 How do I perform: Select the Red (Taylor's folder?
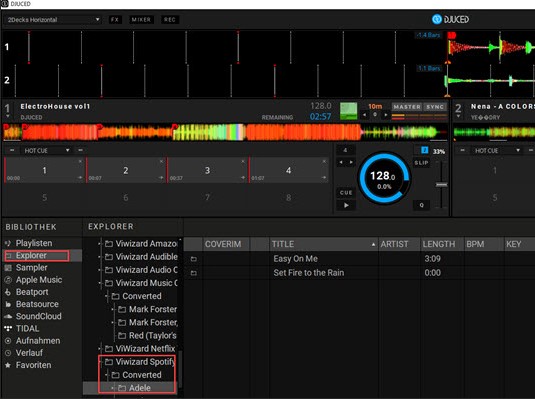click(x=148, y=336)
